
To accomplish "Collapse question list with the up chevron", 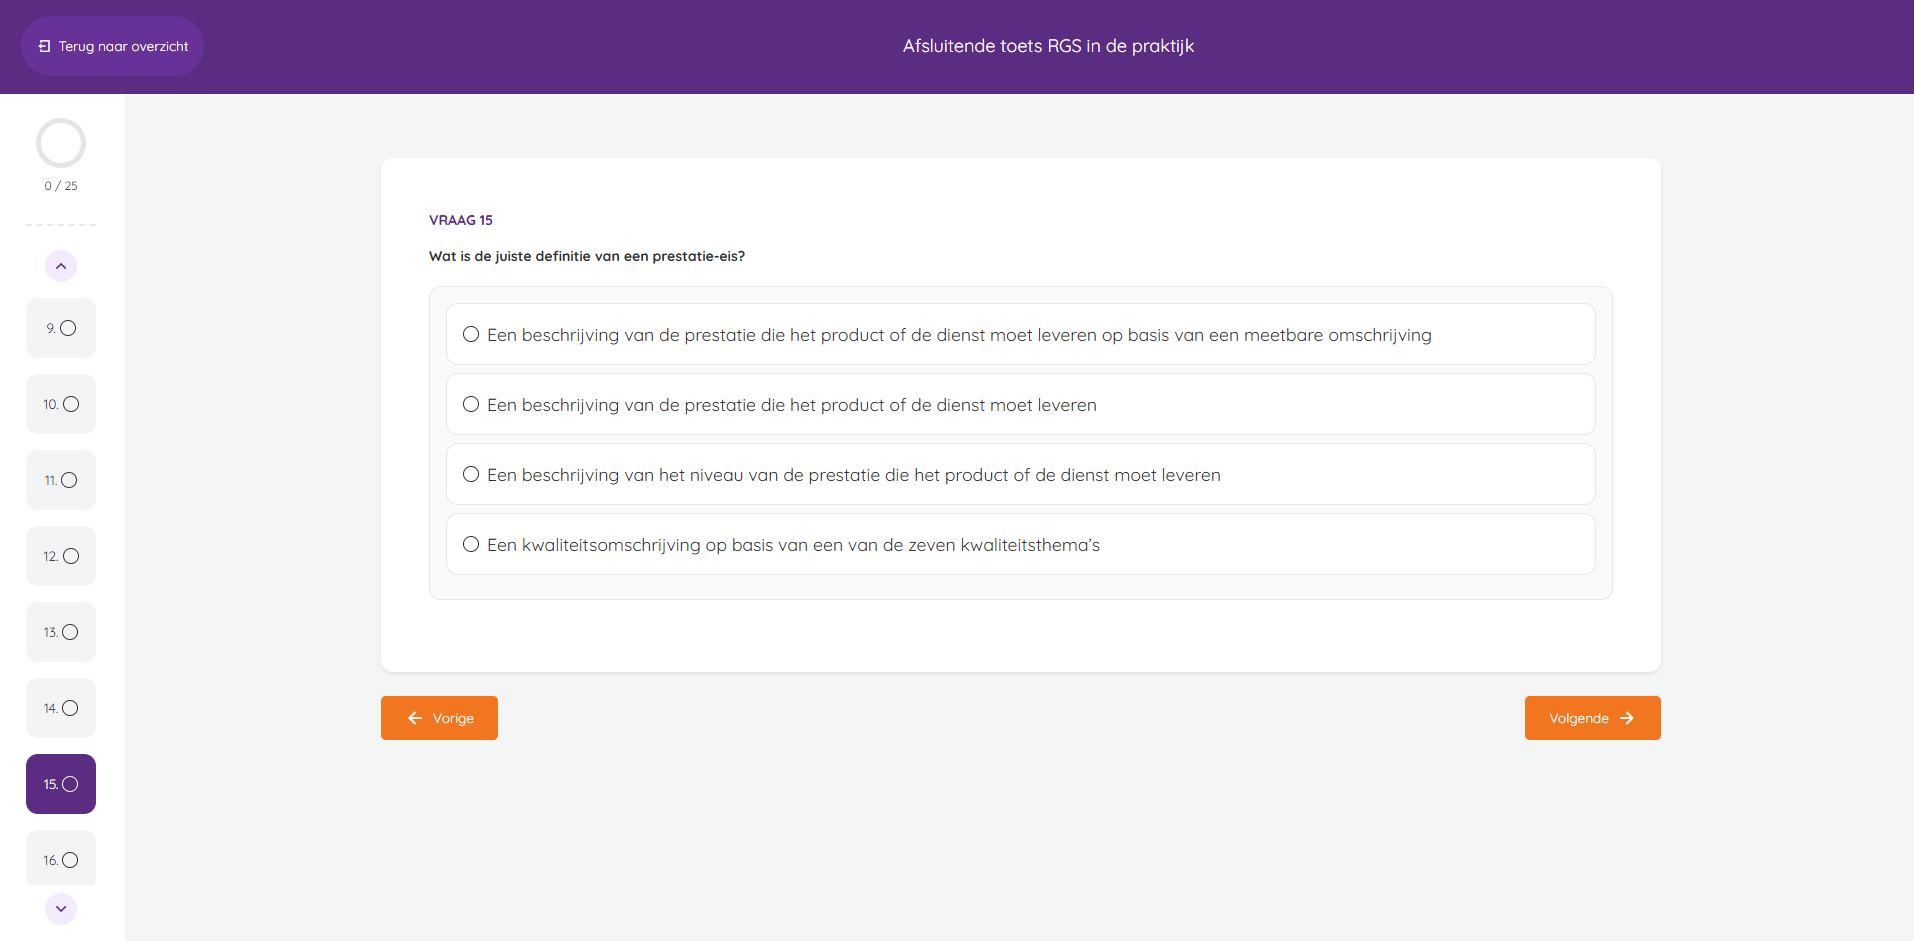I will tap(61, 266).
